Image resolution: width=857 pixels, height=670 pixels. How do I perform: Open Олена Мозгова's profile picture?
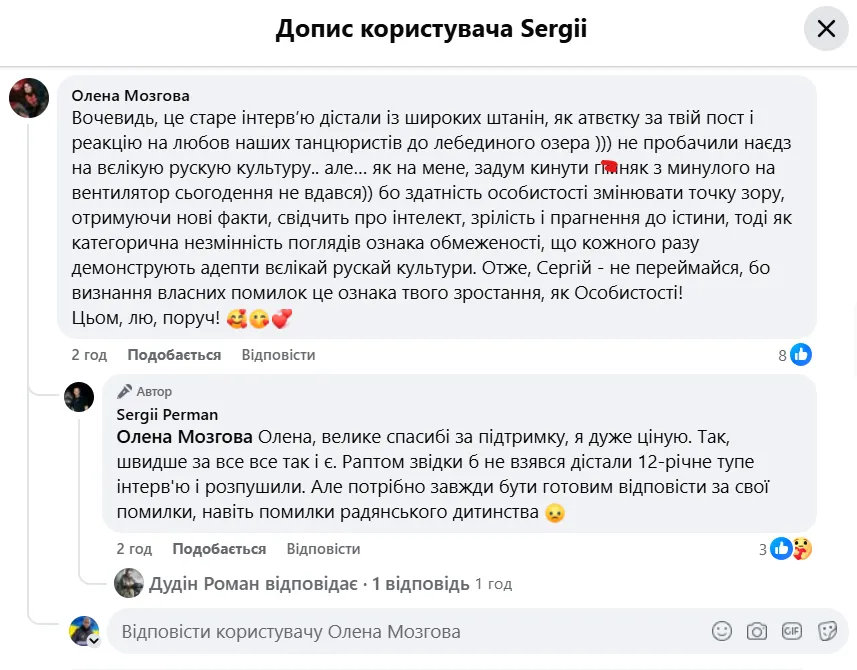coord(29,98)
